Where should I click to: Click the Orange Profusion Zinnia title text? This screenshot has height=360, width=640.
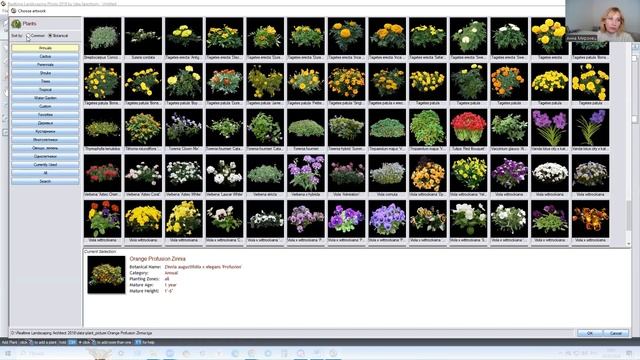tap(158, 259)
